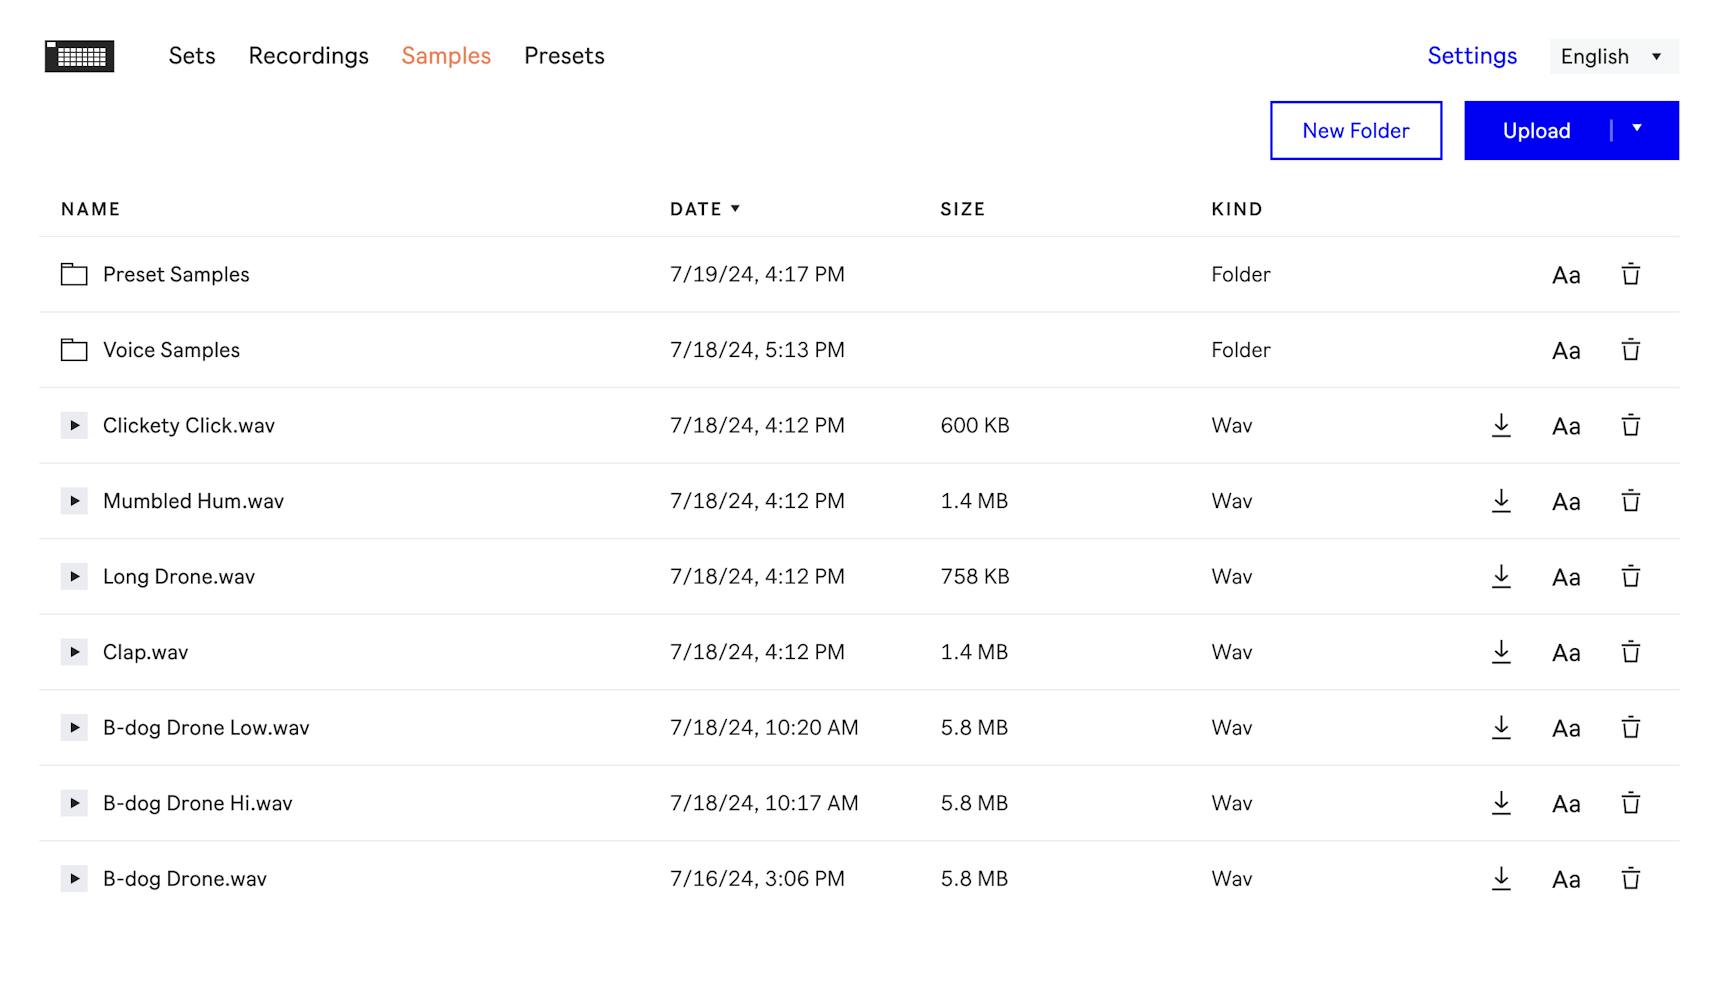Create a New Folder
1720x1002 pixels.
pyautogui.click(x=1355, y=131)
